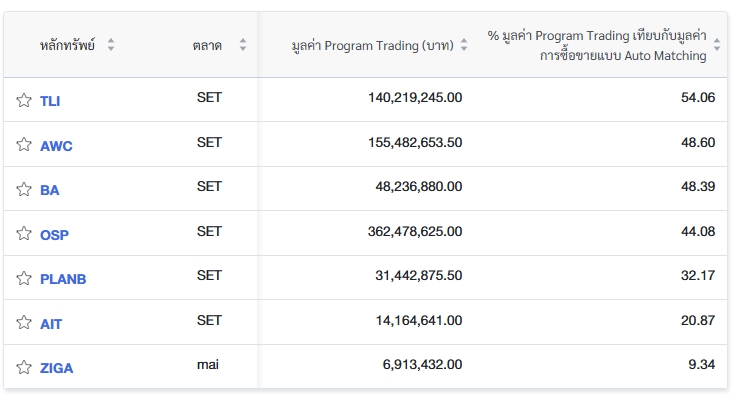The image size is (739, 400).
Task: Add AWC to favorites with star
Action: pyautogui.click(x=24, y=145)
